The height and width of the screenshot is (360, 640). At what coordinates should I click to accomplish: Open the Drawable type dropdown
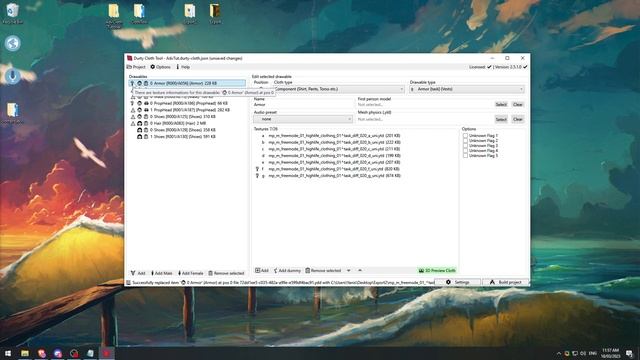(467, 89)
